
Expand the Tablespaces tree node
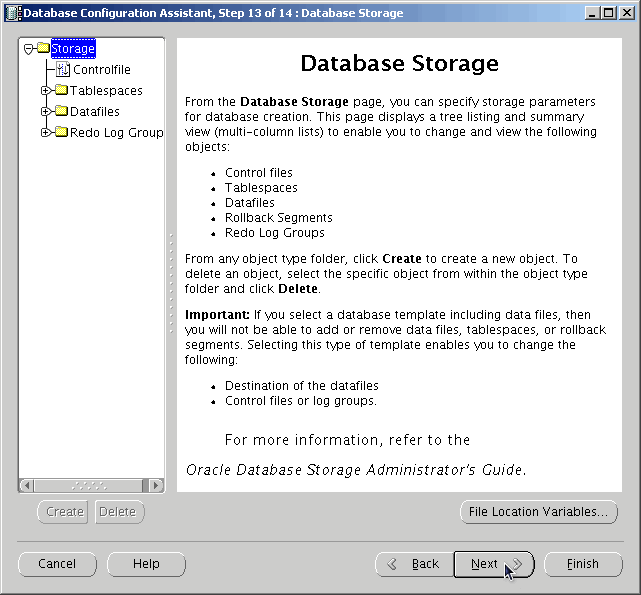point(46,91)
